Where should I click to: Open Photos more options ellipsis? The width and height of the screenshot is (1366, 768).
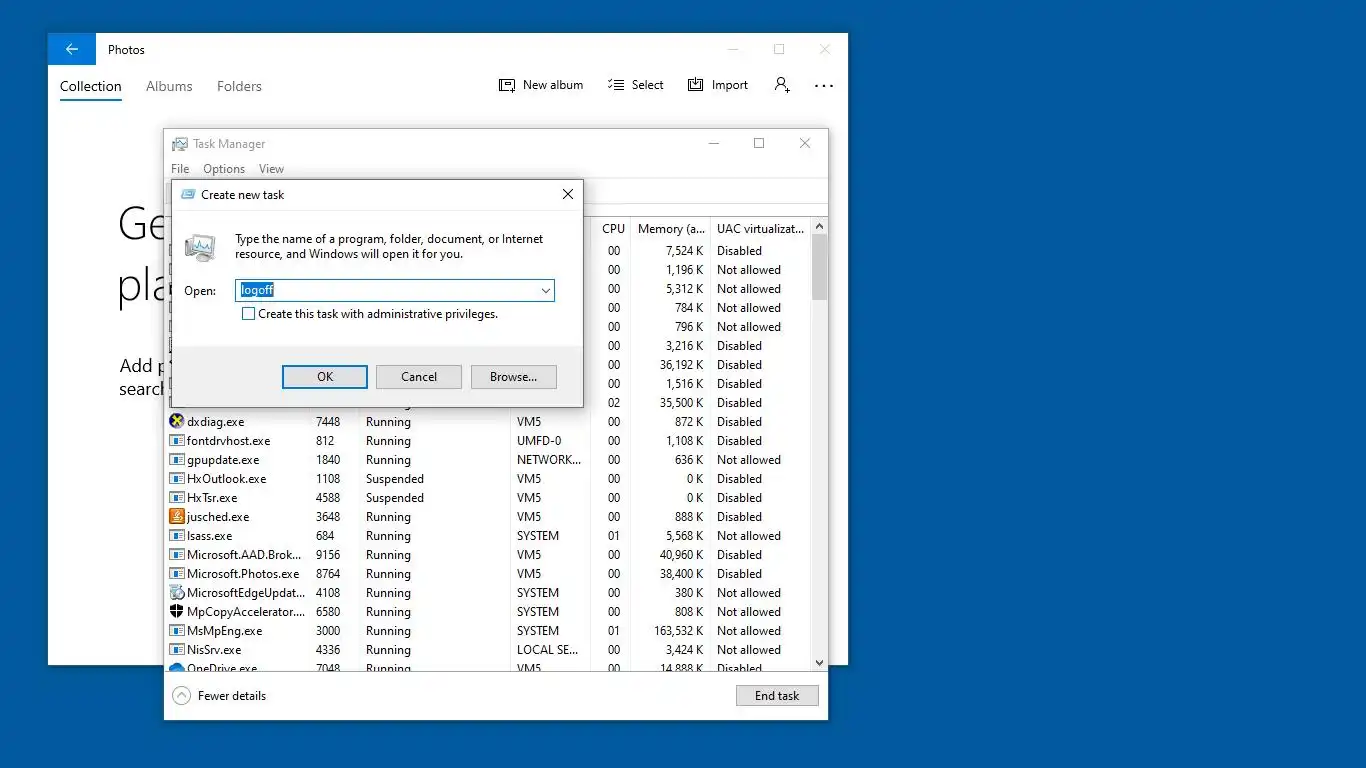[824, 86]
